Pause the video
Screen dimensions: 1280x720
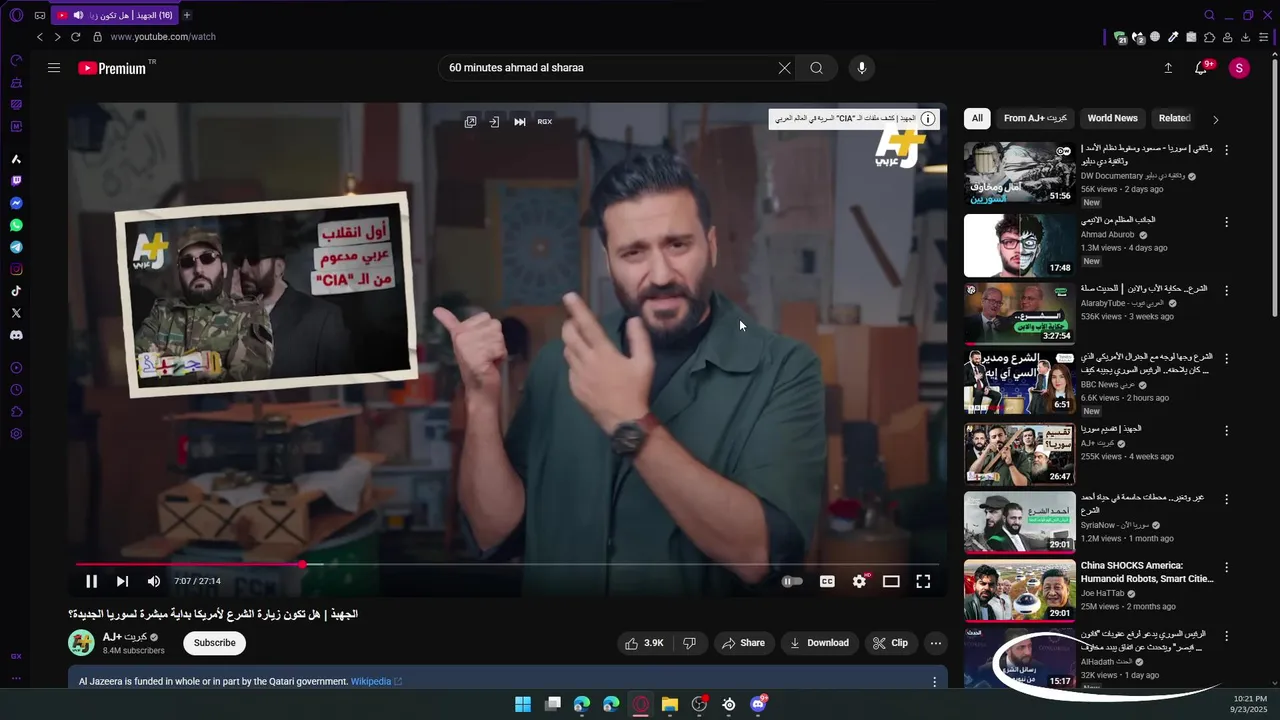coord(91,581)
